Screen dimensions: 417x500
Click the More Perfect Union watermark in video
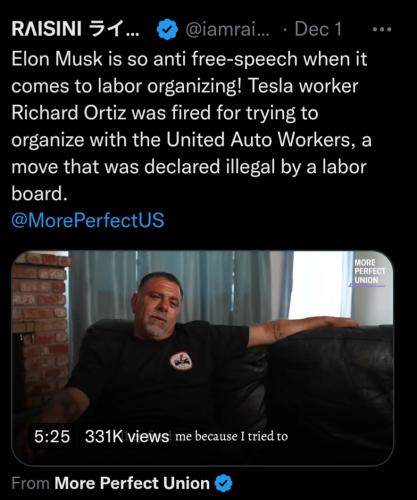(369, 272)
